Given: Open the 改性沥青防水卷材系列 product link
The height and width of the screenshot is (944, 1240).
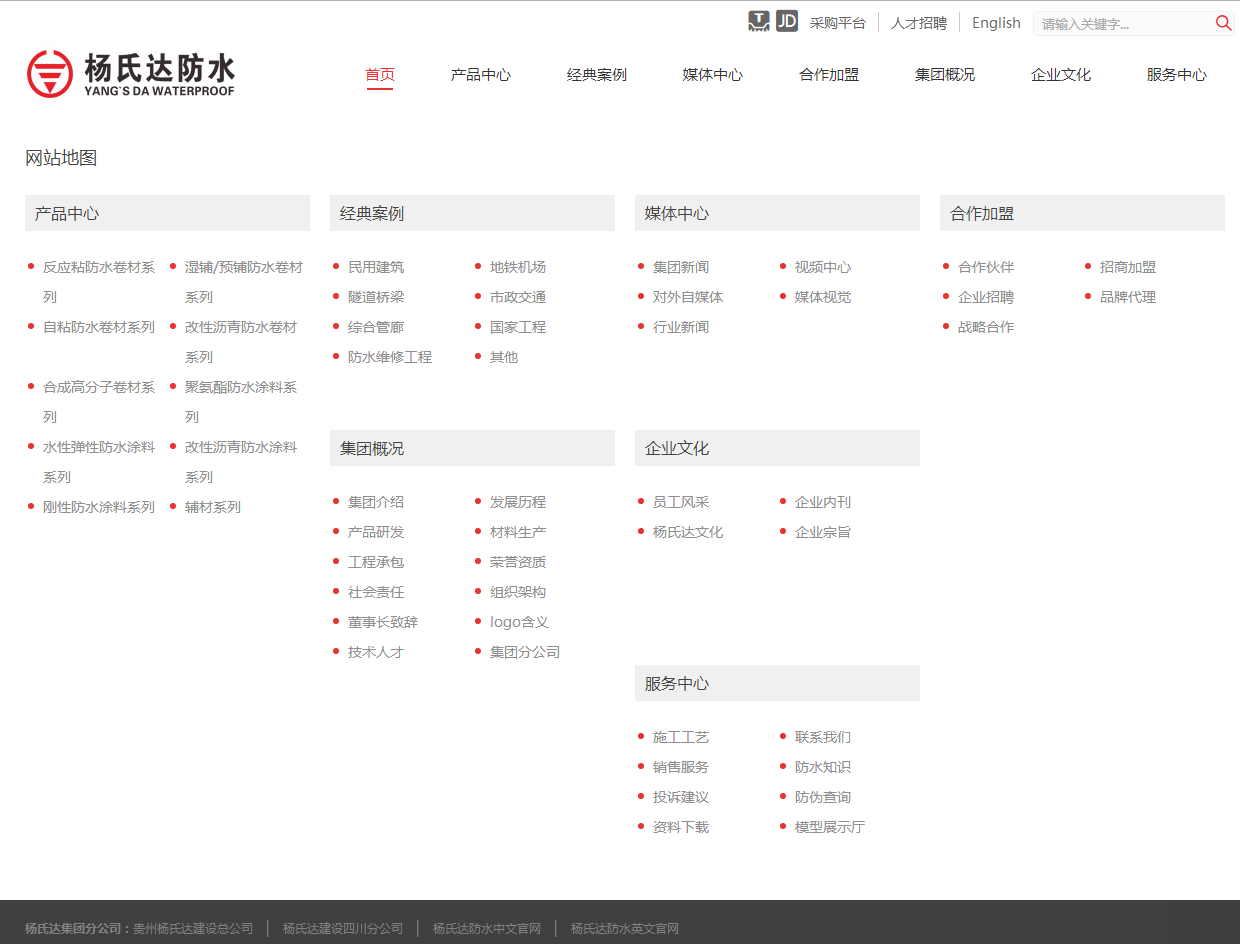Looking at the screenshot, I should point(241,342).
